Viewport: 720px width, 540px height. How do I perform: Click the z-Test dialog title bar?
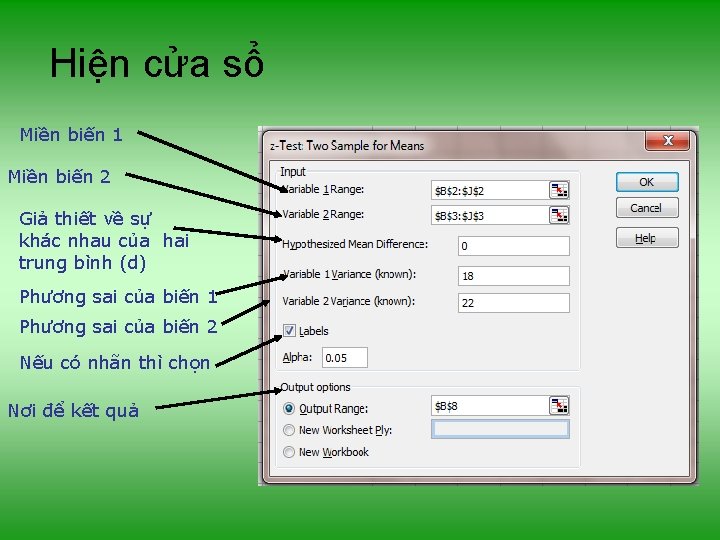(x=455, y=146)
